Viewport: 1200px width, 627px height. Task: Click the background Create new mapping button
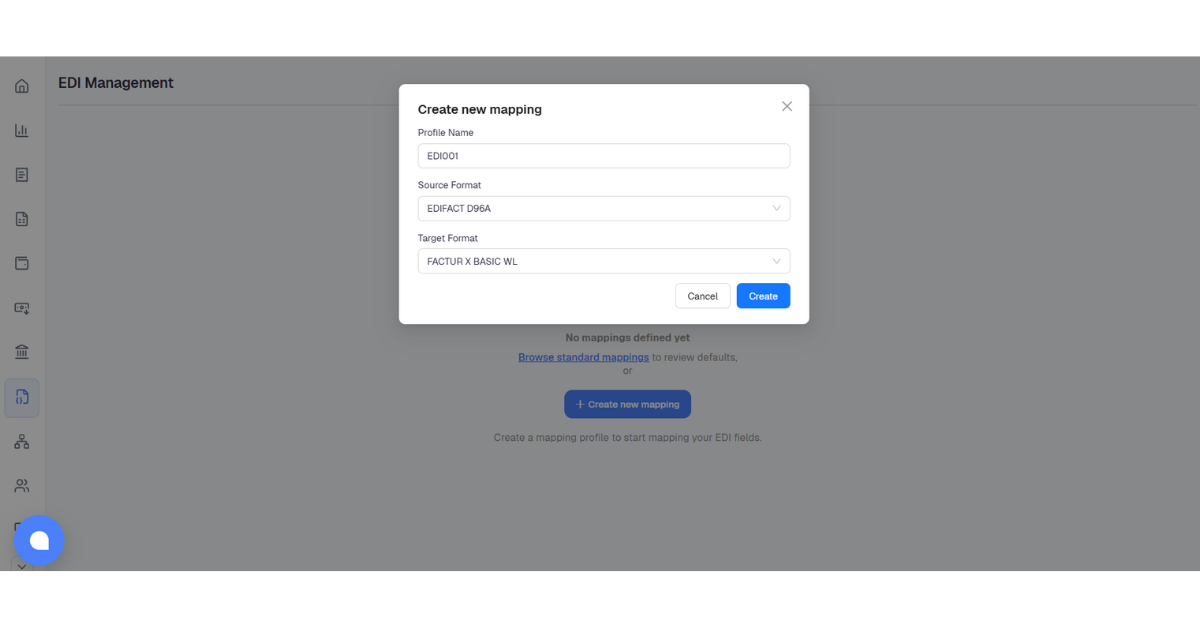point(628,404)
